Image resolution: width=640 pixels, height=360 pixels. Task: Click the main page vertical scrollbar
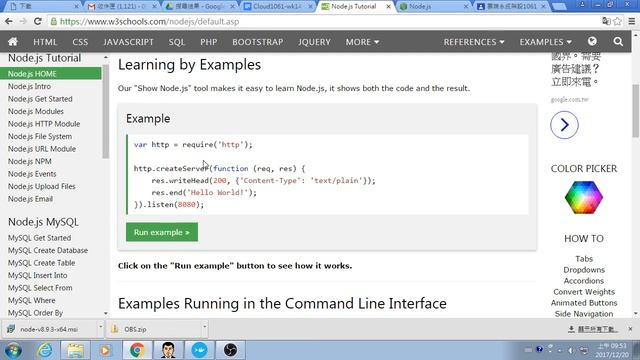coord(636,110)
